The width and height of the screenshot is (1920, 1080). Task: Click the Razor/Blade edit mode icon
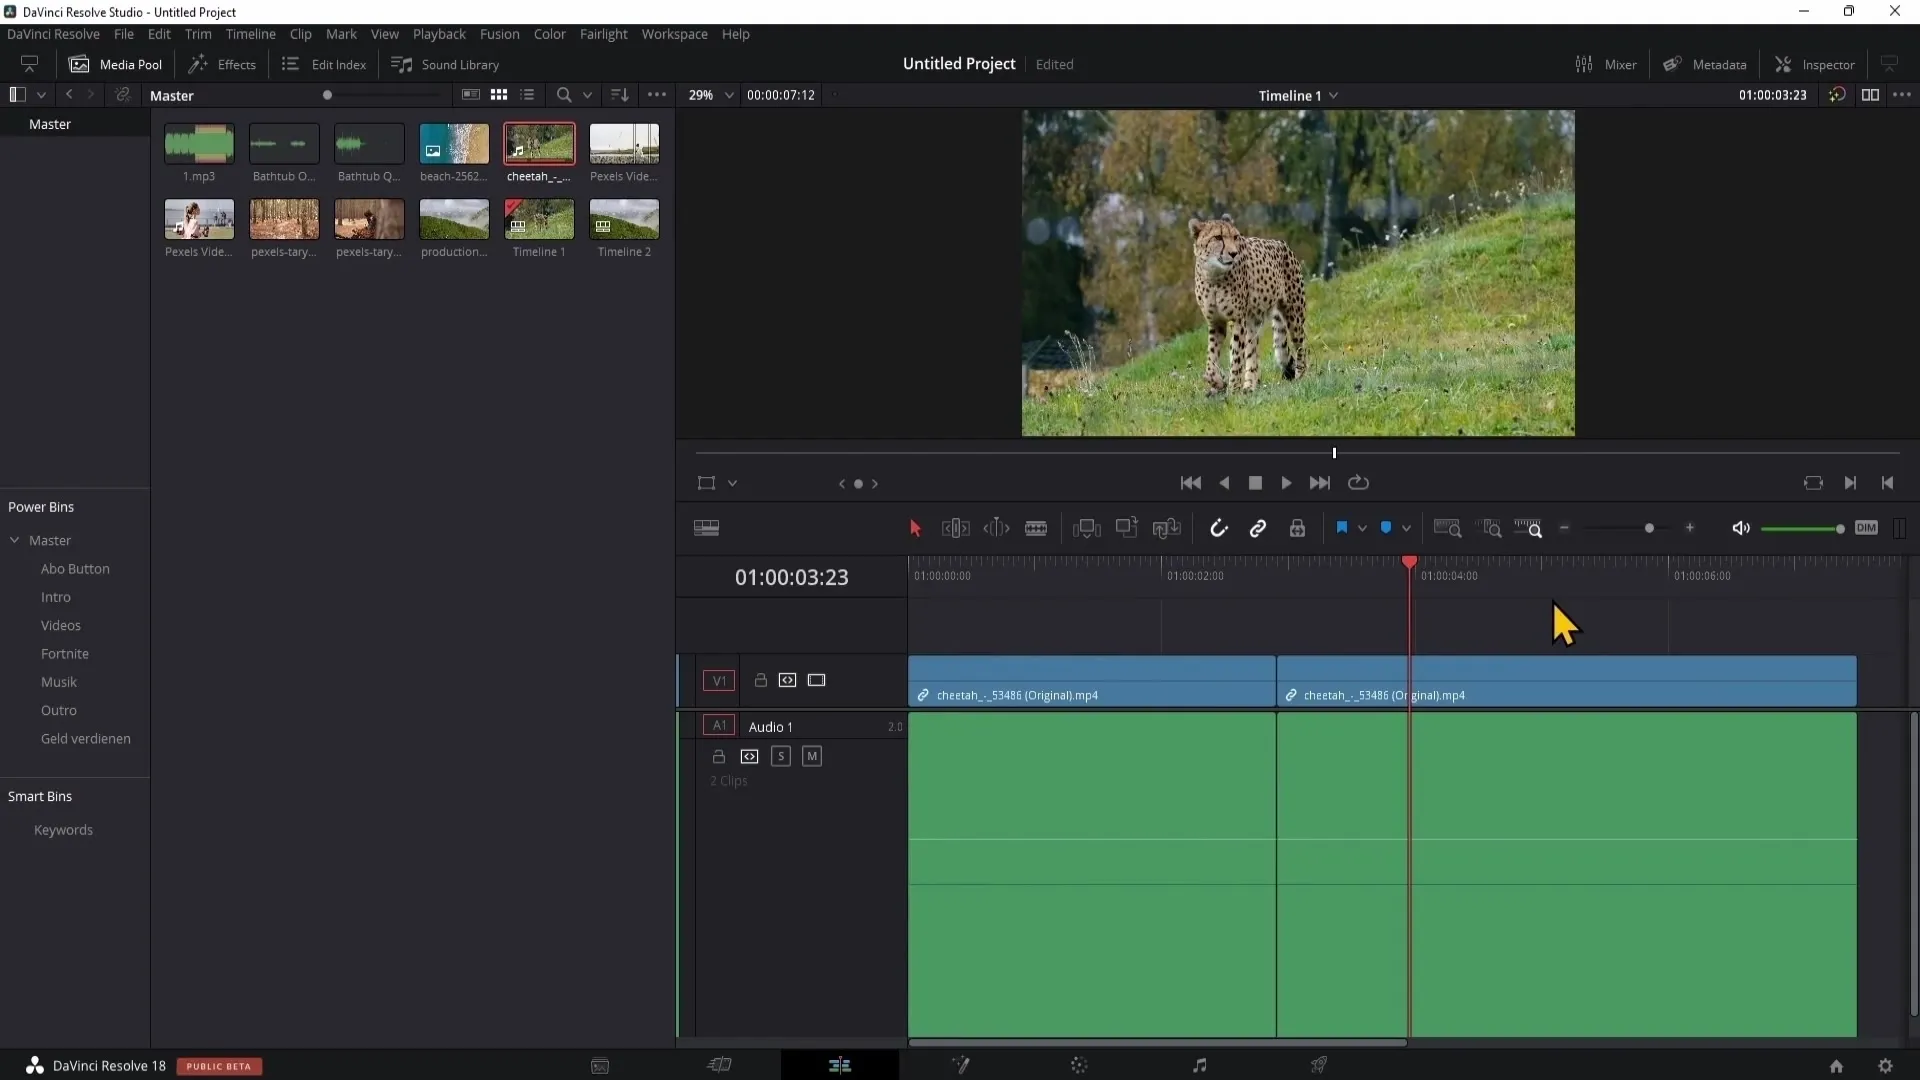[x=1036, y=527]
